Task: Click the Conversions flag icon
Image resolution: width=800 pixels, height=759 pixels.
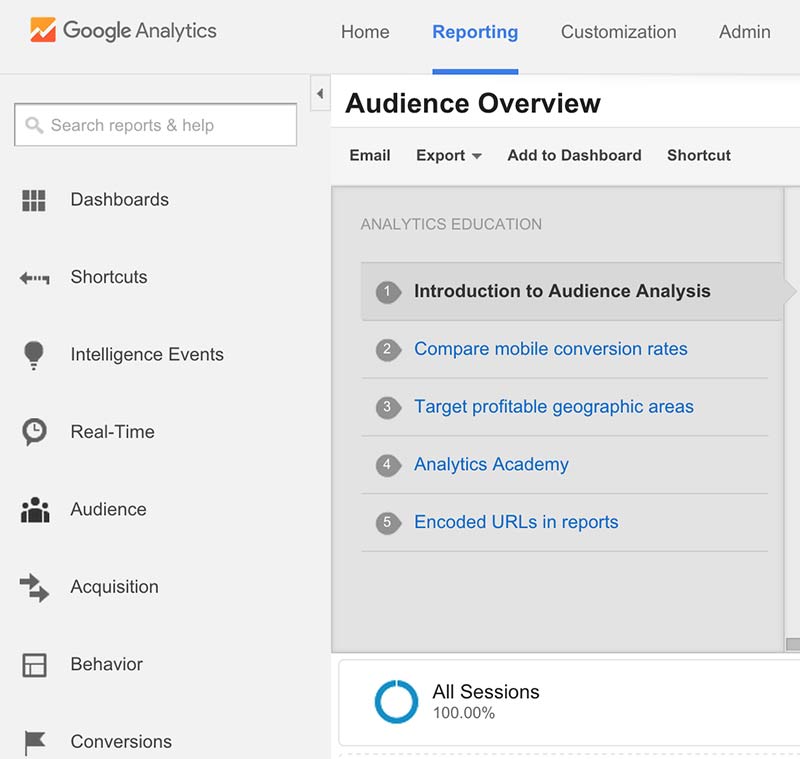Action: click(x=35, y=742)
